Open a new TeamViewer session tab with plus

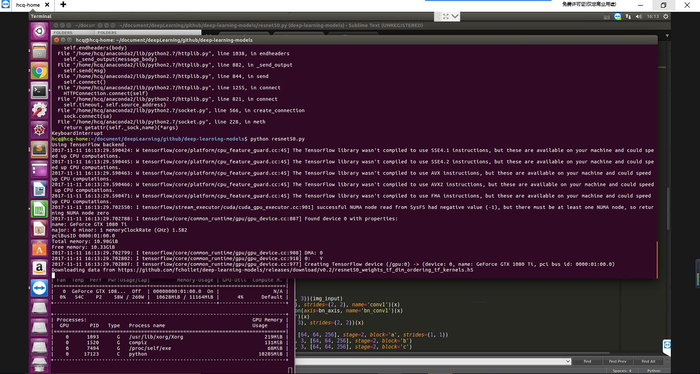[63, 4]
